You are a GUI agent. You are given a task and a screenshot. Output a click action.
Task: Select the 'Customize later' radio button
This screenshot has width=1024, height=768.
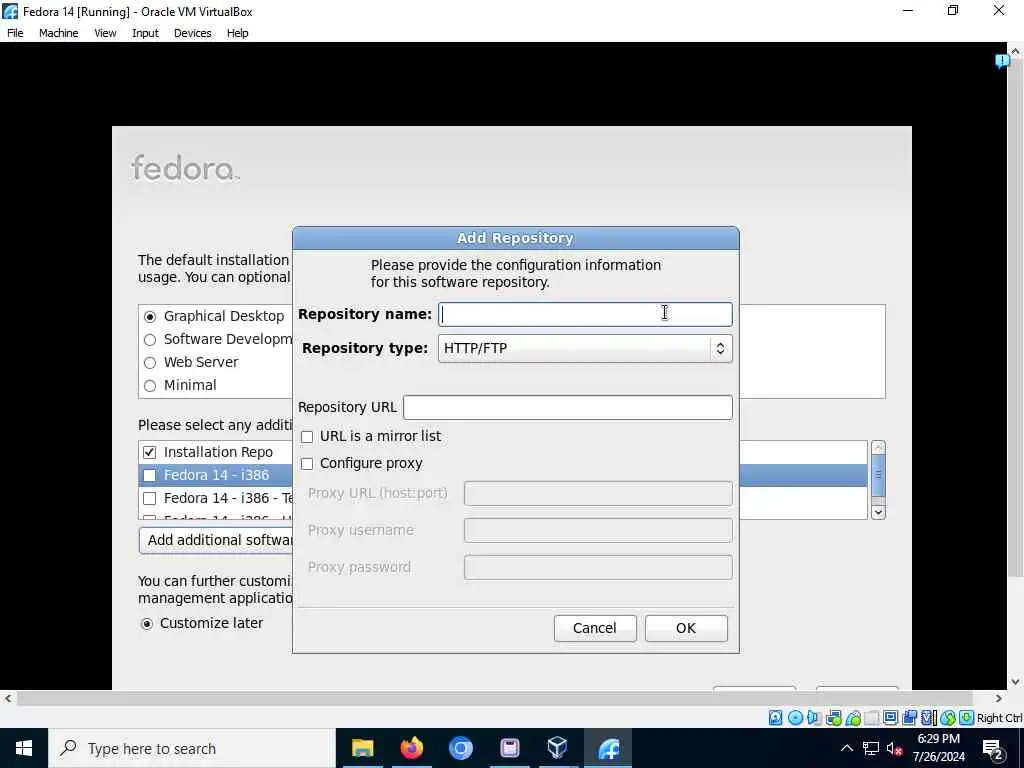tap(147, 624)
